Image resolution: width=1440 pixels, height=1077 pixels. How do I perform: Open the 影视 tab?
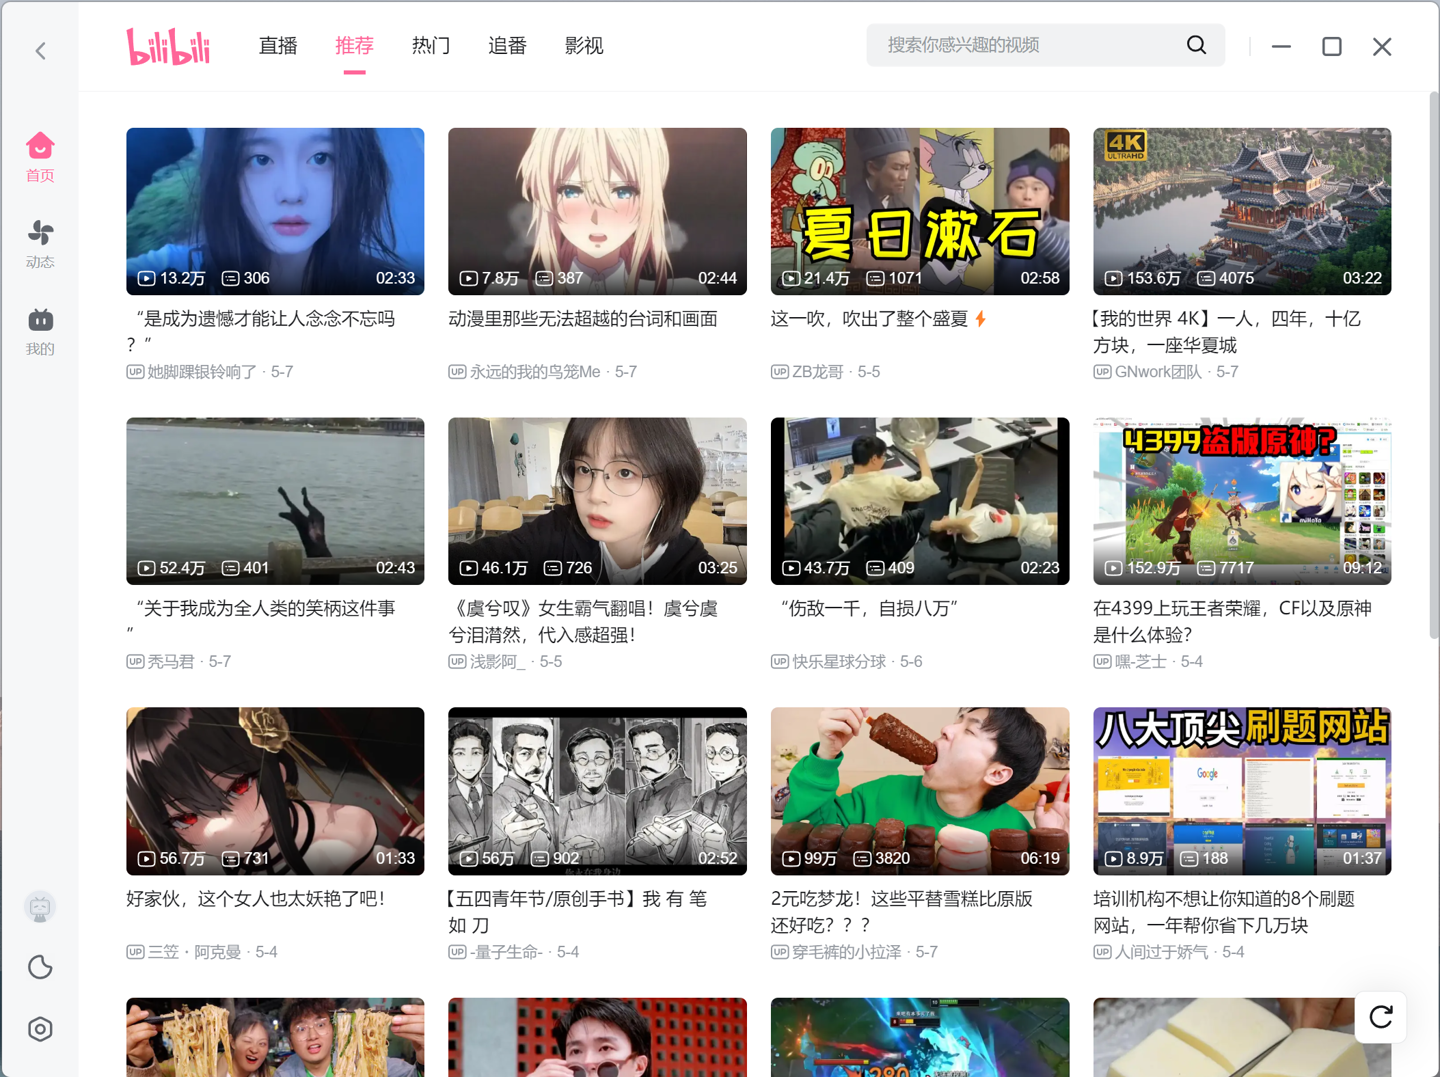(x=584, y=46)
